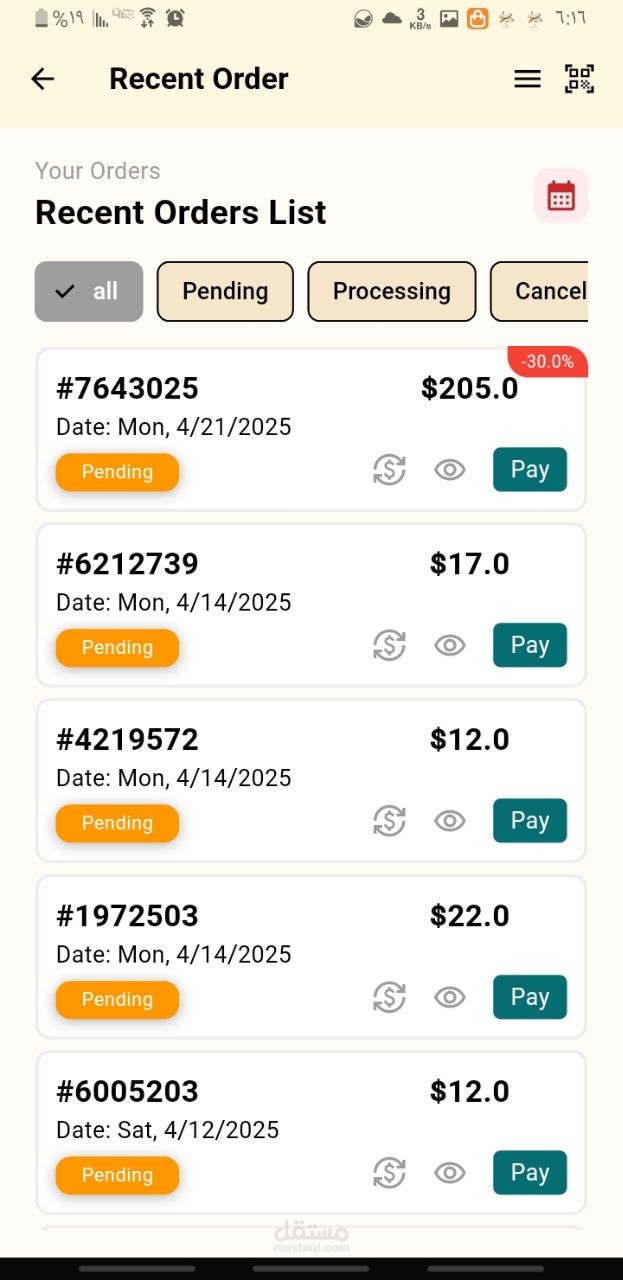Tap refund icon for order #6212739
Image resolution: width=623 pixels, height=1280 pixels.
coord(389,645)
